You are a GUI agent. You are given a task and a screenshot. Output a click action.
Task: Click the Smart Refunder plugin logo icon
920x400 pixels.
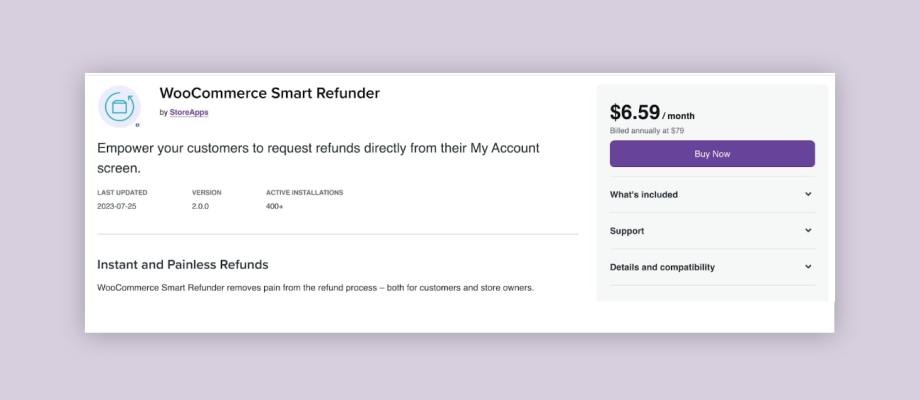[119, 107]
